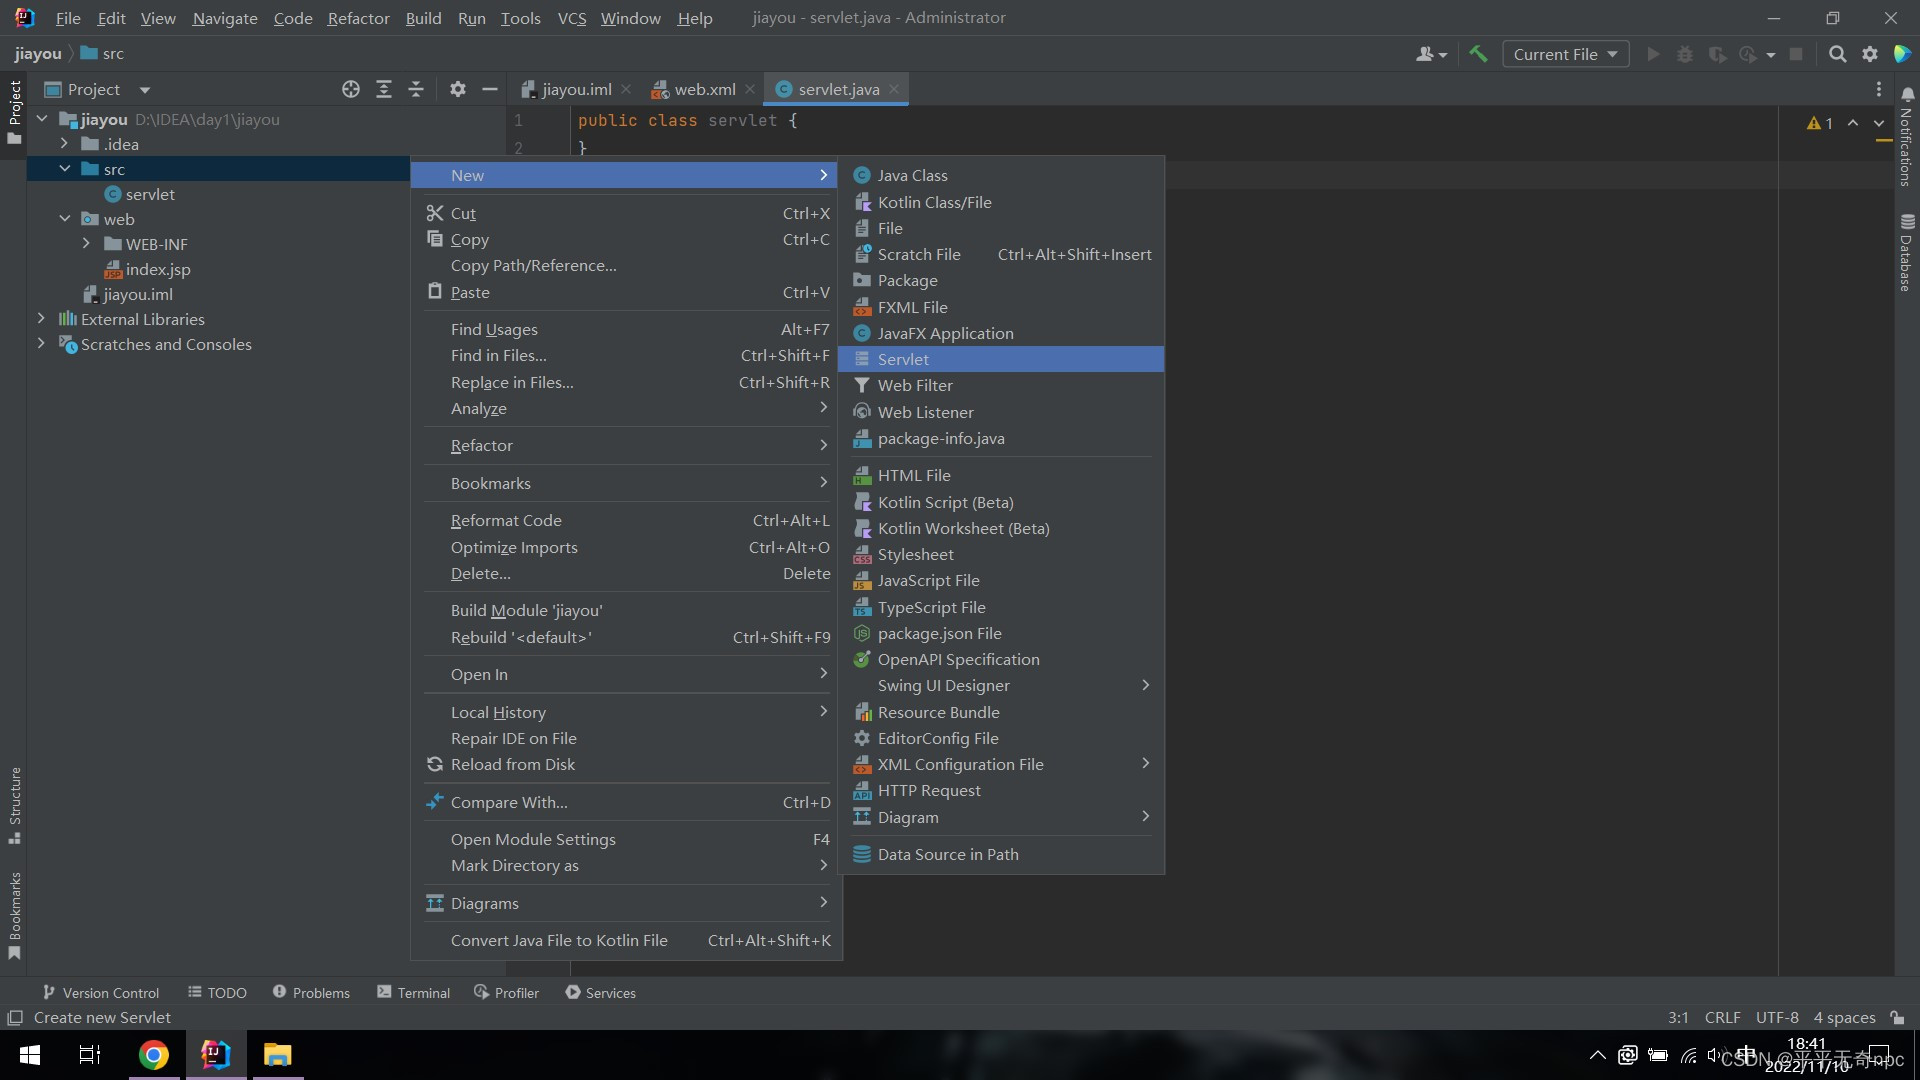Image resolution: width=1920 pixels, height=1080 pixels.
Task: Select index.jsp in the project tree
Action: click(157, 269)
